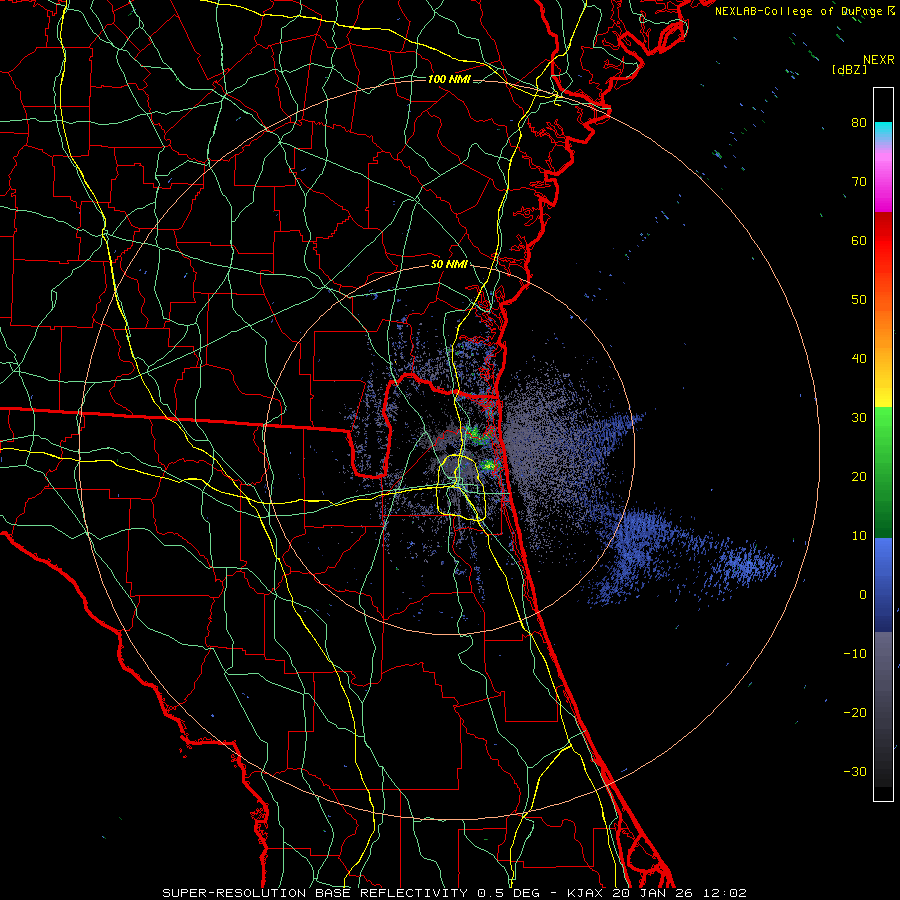Click the 20 value on dBZ scale
This screenshot has height=900, width=900.
point(859,477)
